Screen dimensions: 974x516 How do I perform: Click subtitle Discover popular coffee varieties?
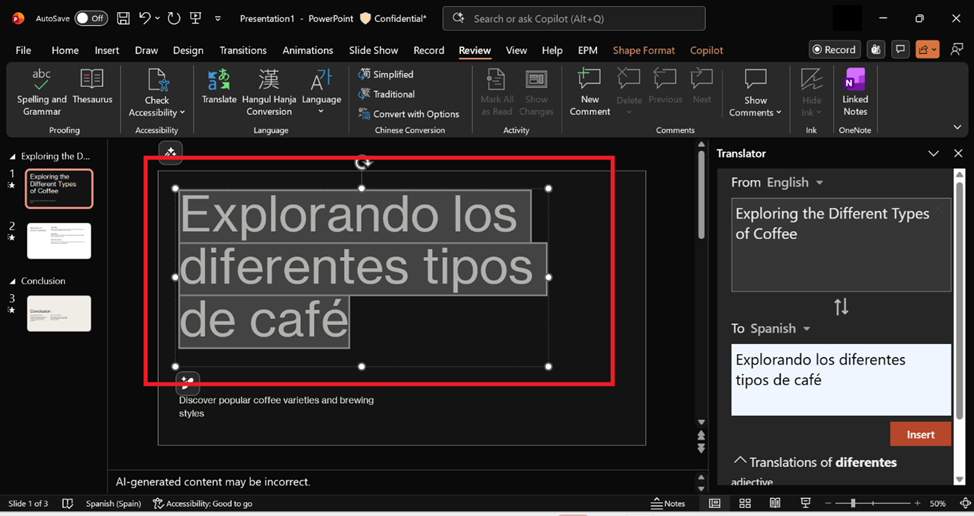(276, 407)
